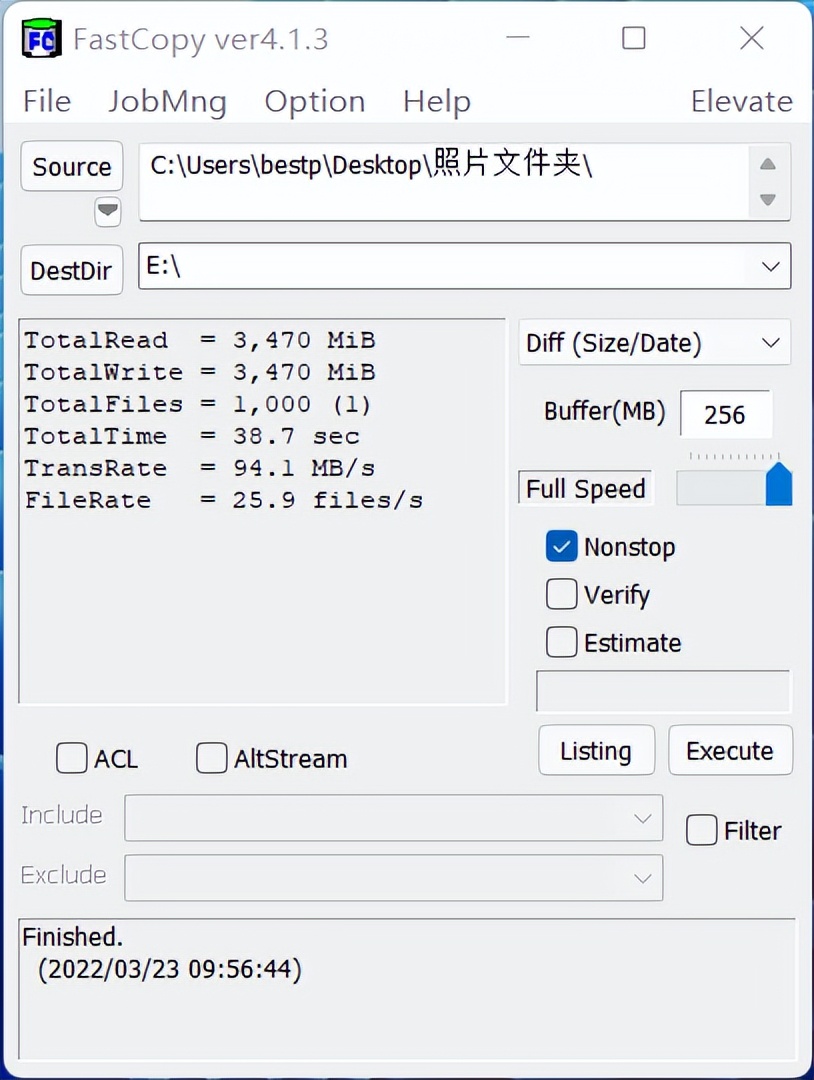The width and height of the screenshot is (814, 1080).
Task: Click the Execute button
Action: 730,750
